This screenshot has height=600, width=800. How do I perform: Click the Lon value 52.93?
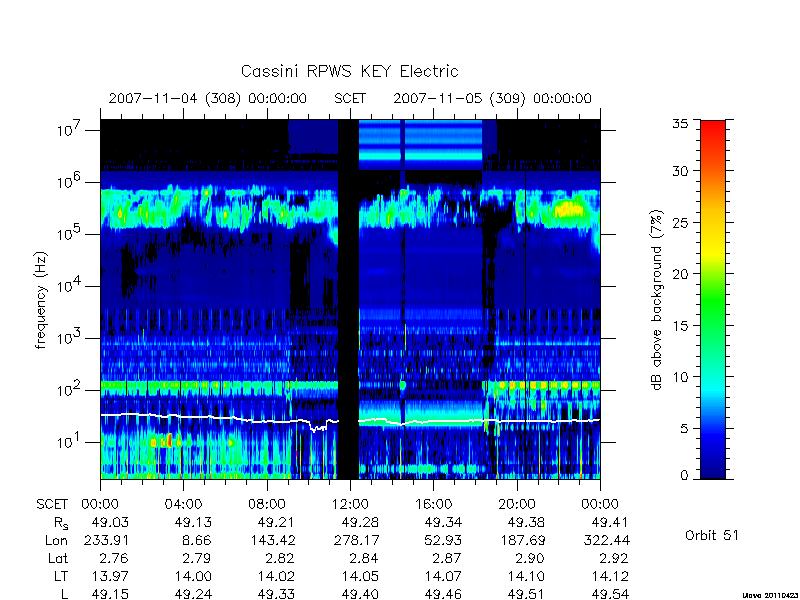click(x=443, y=540)
